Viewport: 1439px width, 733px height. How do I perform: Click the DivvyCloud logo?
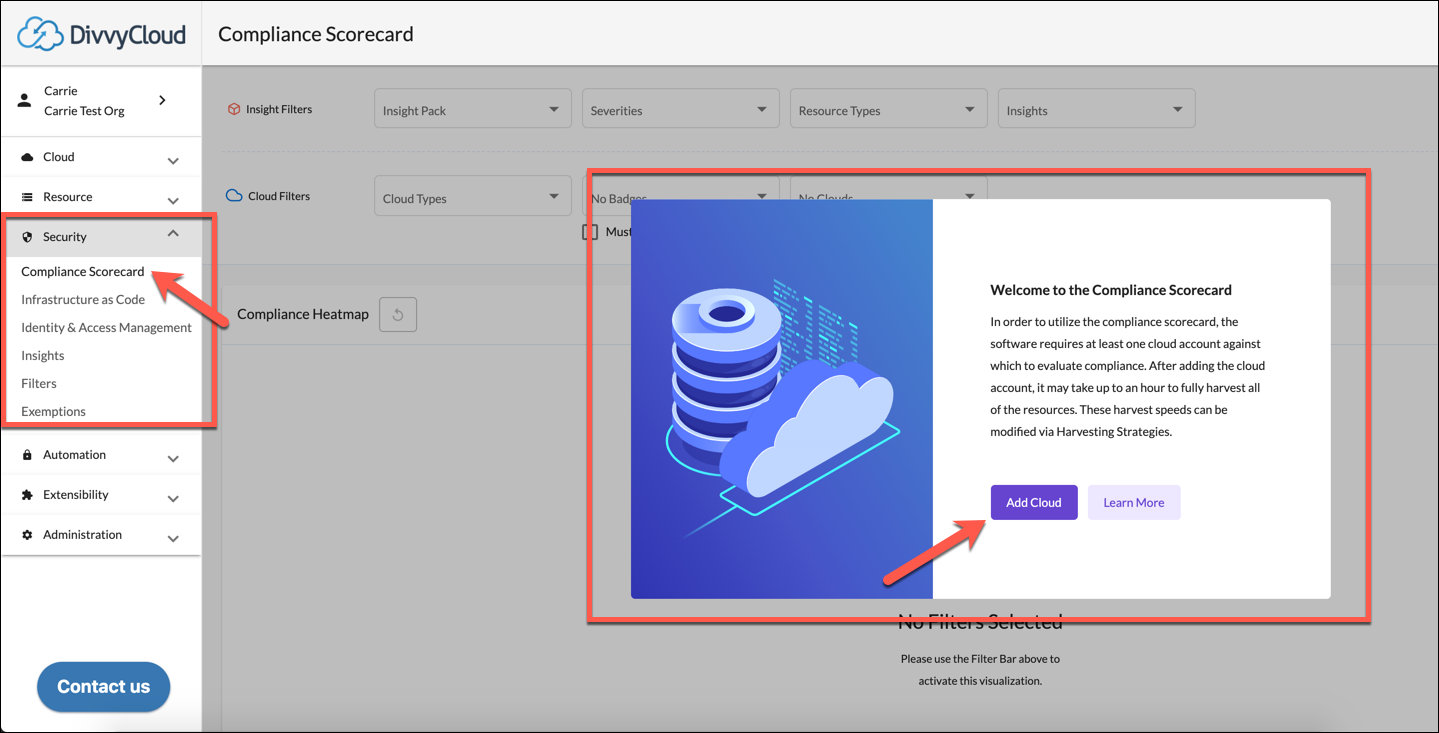[x=102, y=34]
